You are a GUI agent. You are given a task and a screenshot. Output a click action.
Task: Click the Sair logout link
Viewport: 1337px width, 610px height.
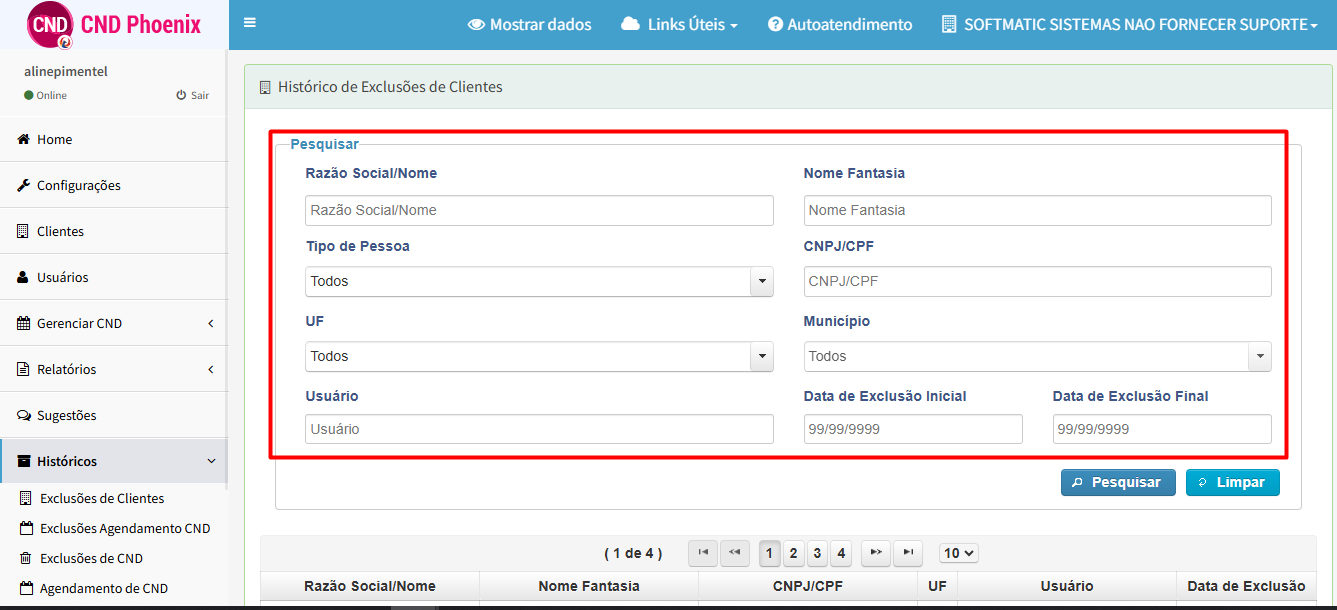click(x=193, y=95)
